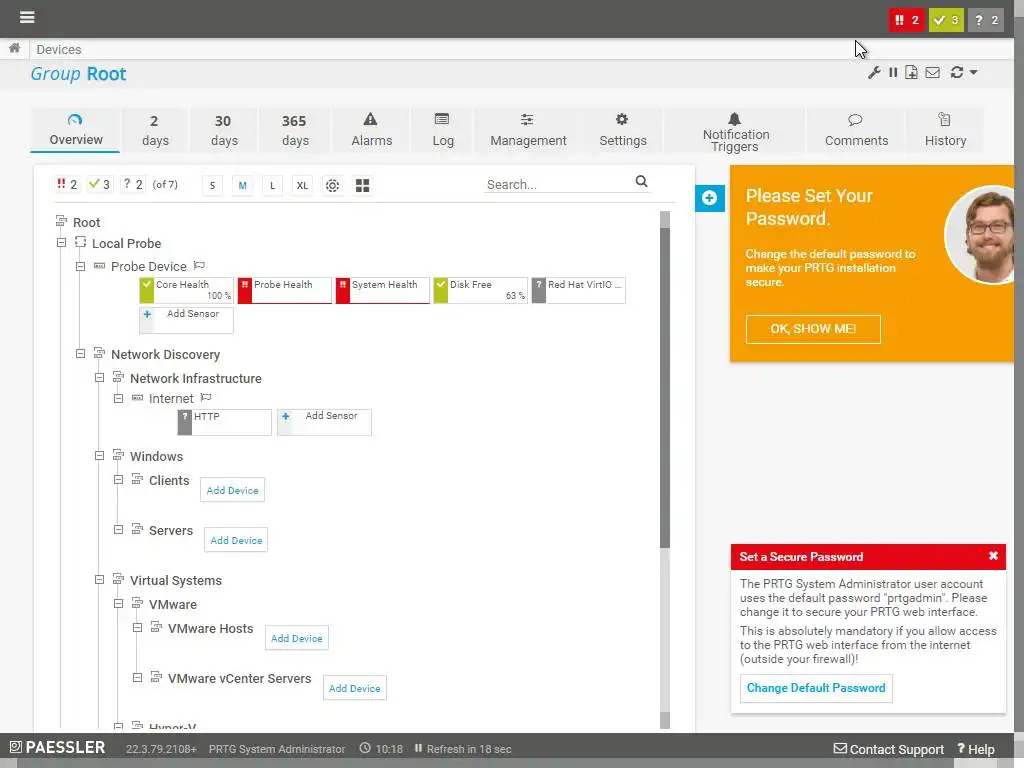The height and width of the screenshot is (768, 1024).
Task: Open the Log tab
Action: tap(442, 130)
